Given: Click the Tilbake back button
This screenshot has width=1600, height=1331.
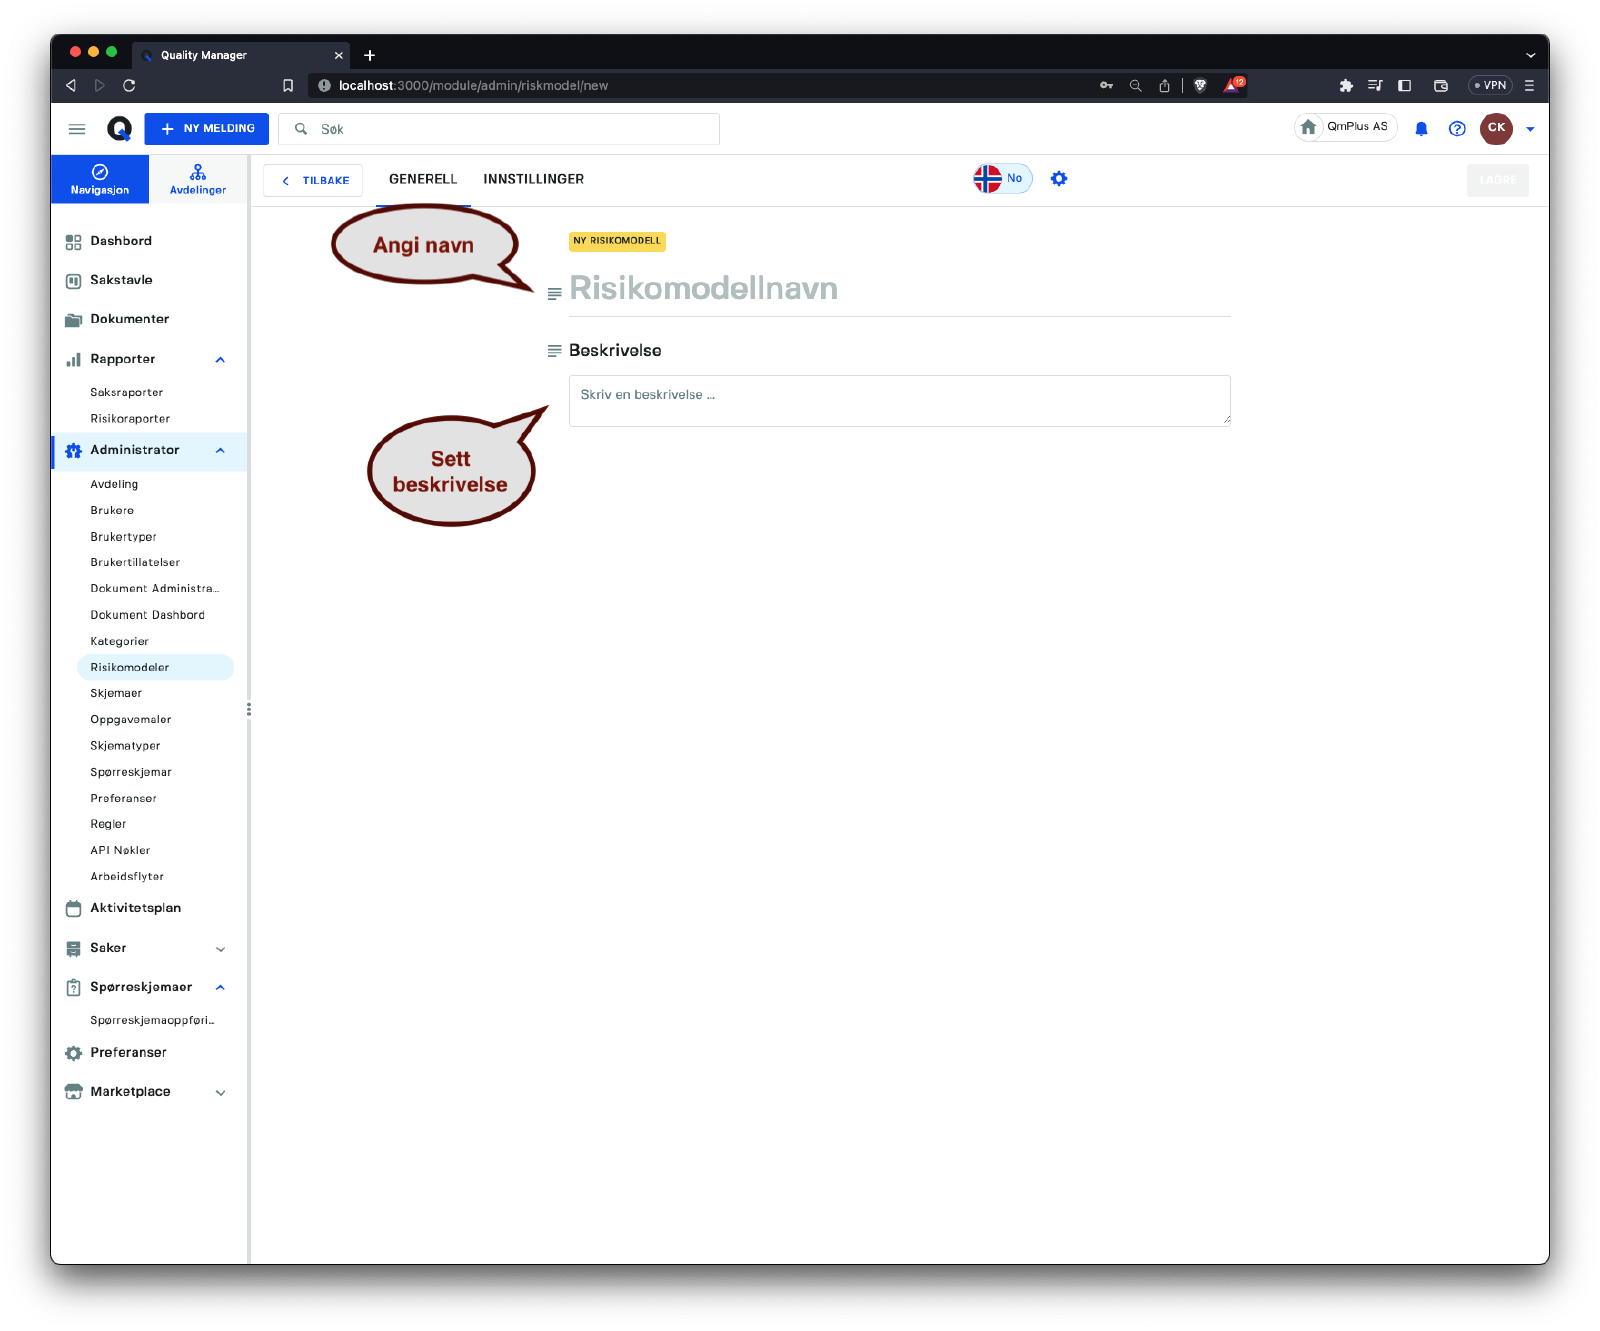Looking at the screenshot, I should click(314, 181).
